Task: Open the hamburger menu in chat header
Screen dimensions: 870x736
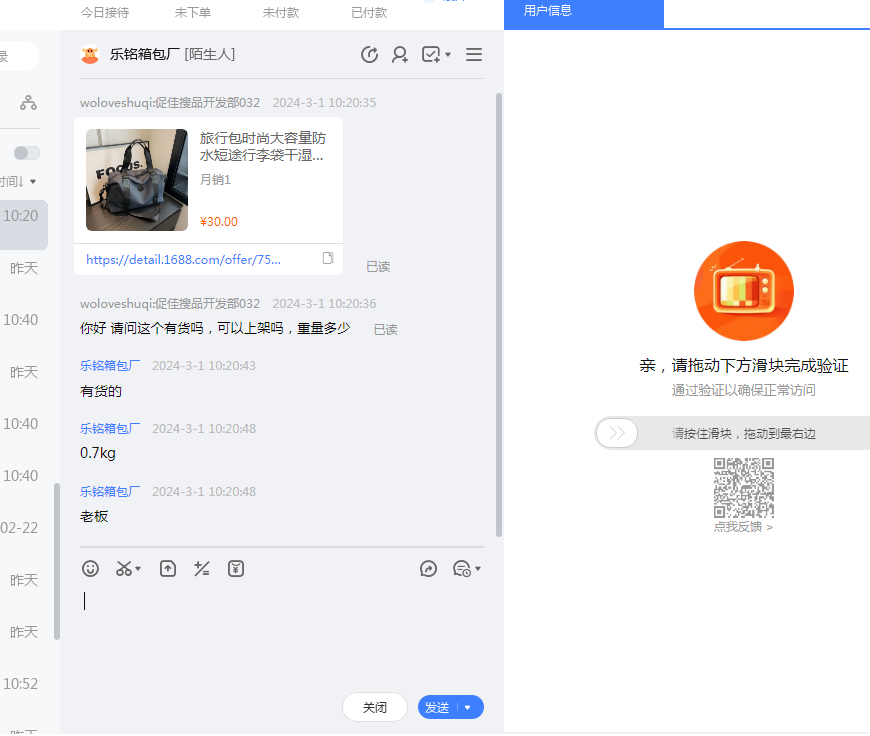Action: pyautogui.click(x=474, y=55)
